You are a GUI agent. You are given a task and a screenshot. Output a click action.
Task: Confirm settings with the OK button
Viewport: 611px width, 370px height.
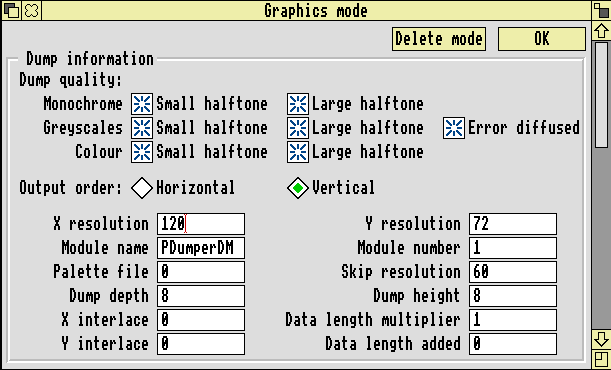pos(542,39)
